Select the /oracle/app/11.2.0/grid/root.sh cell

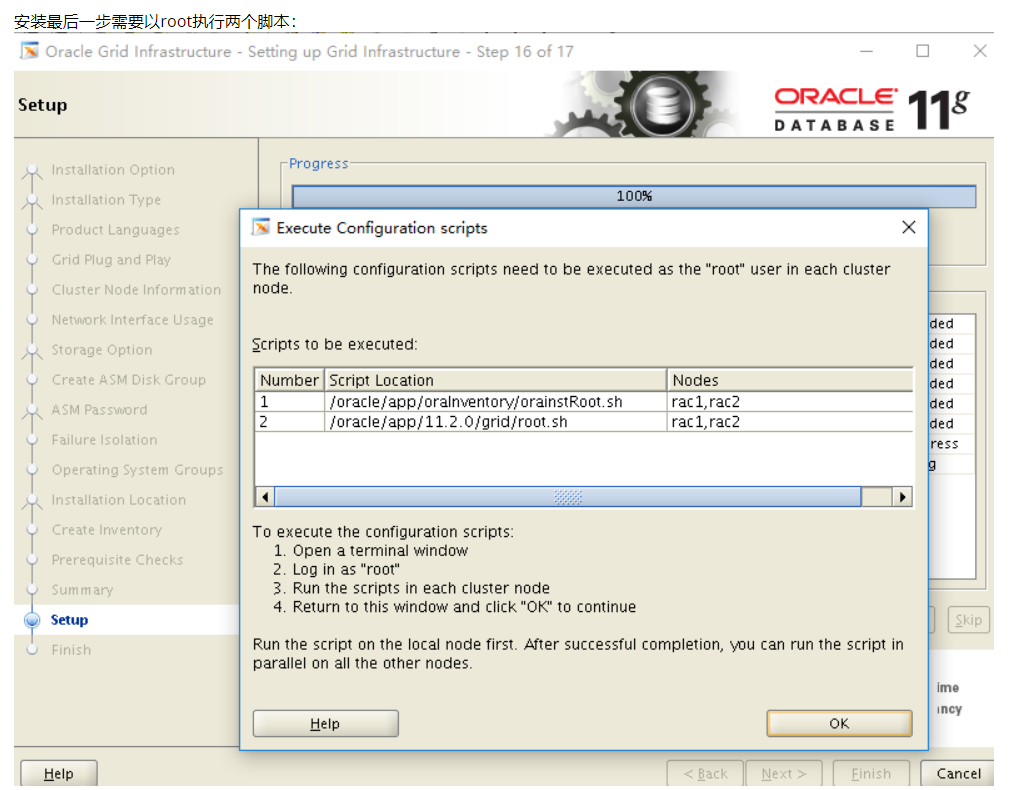pos(495,422)
